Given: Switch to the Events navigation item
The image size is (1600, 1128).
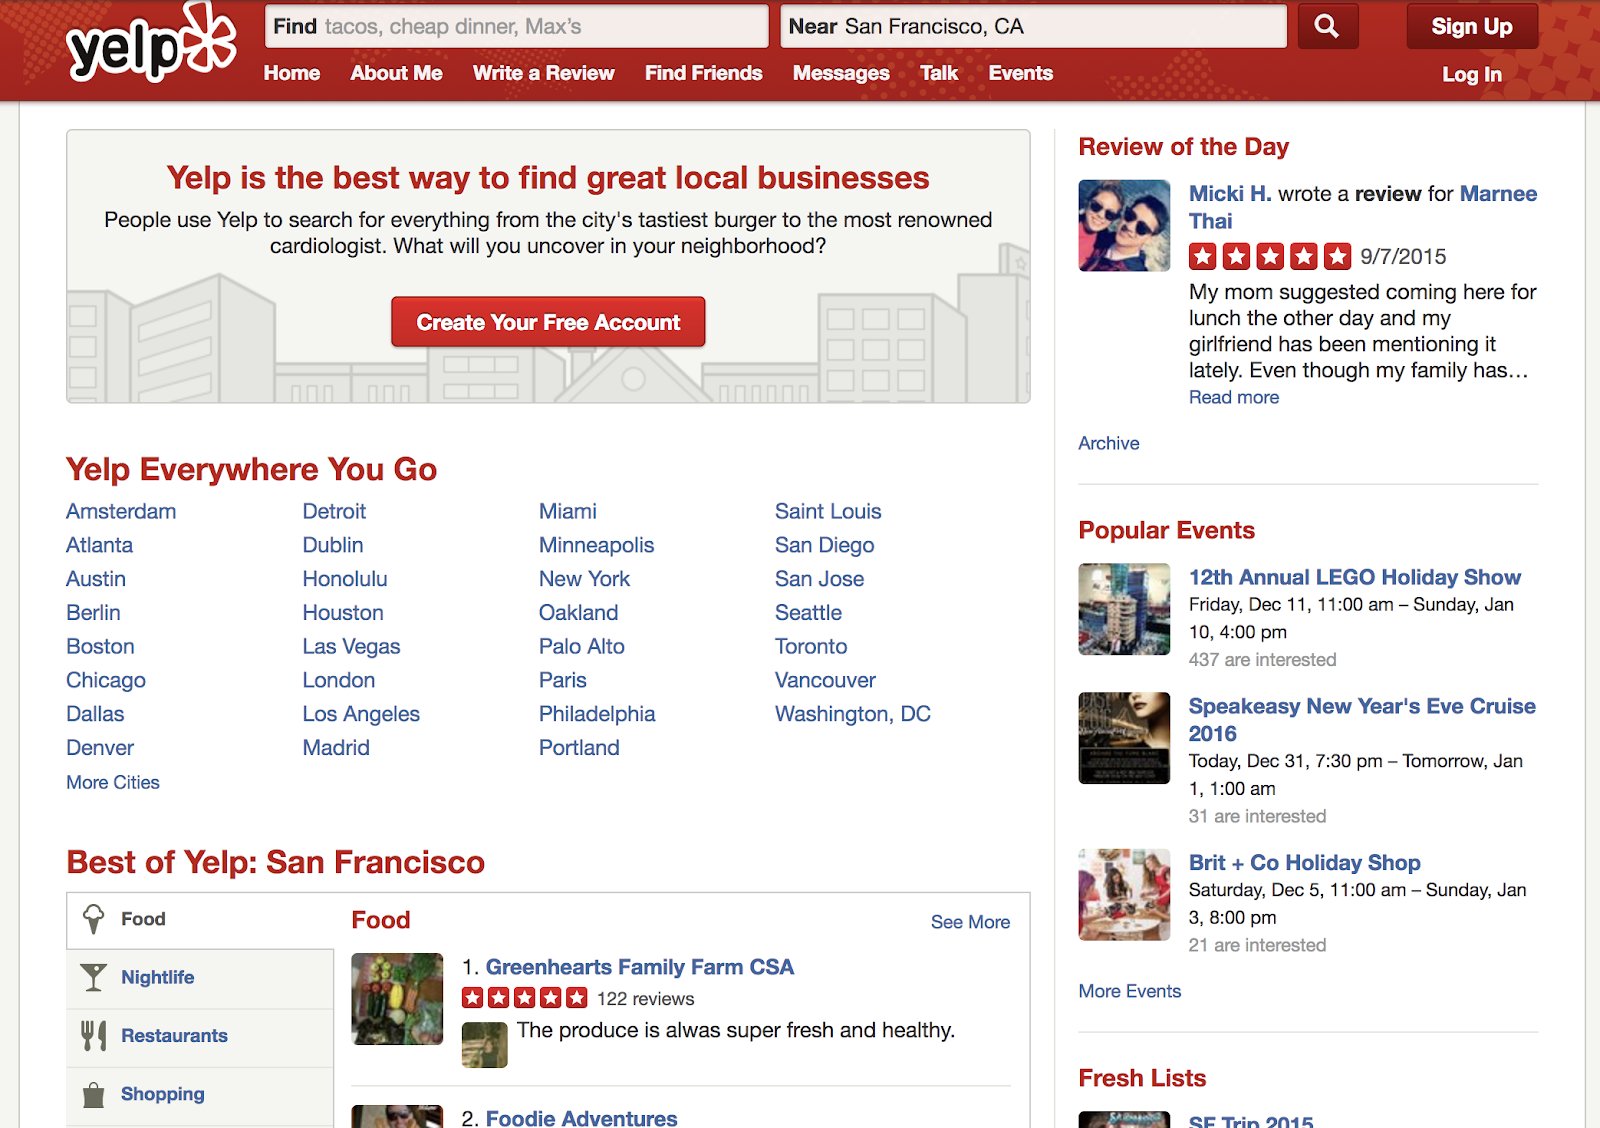Looking at the screenshot, I should [x=1020, y=73].
